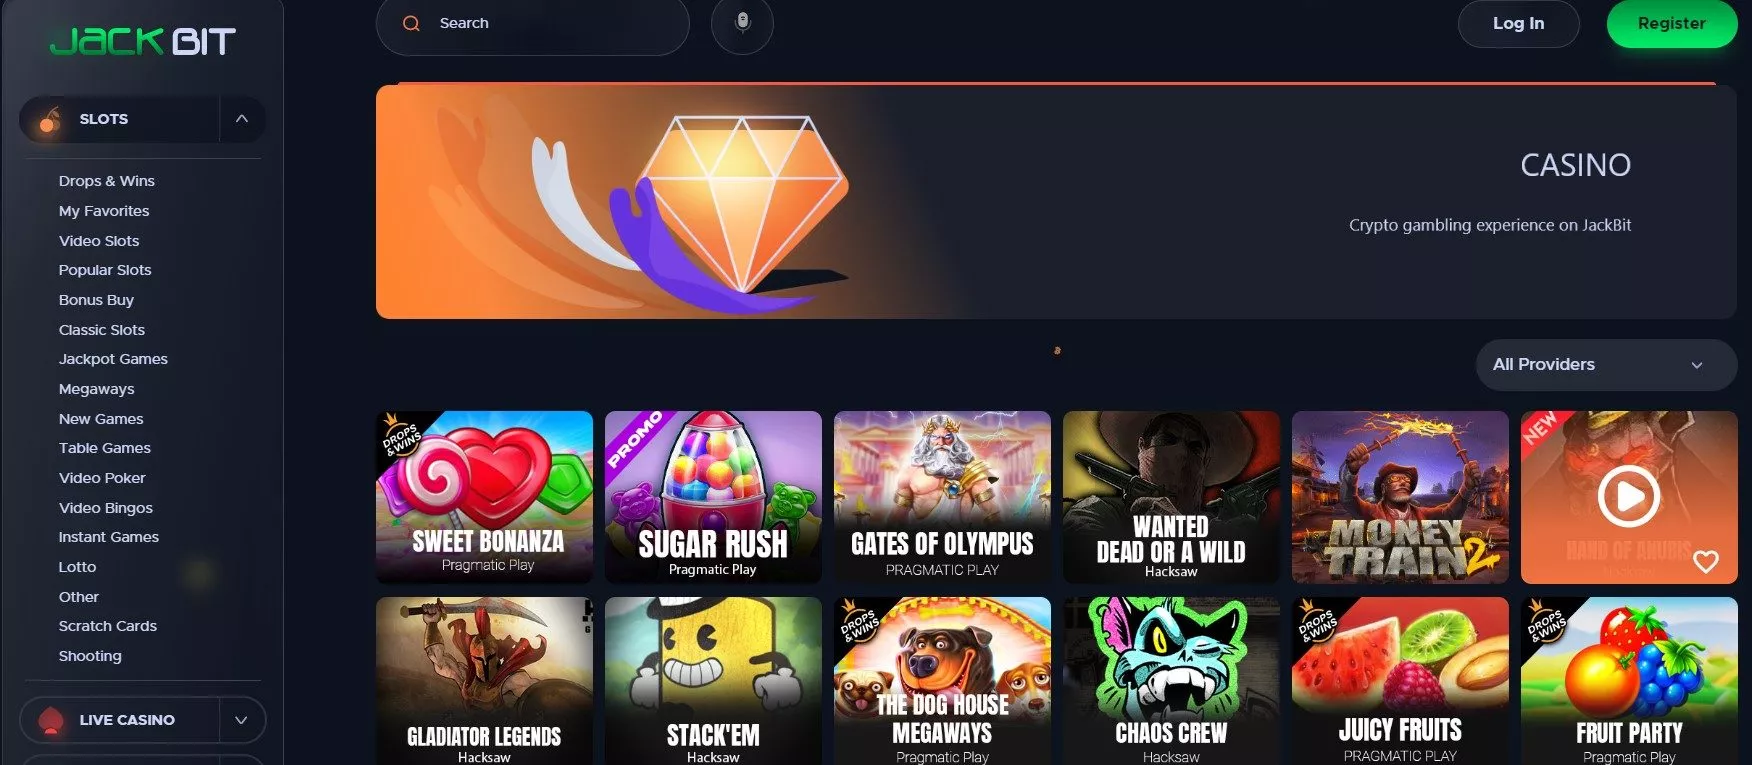Expand the Live Casino section chevron
The height and width of the screenshot is (765, 1752).
pos(241,720)
